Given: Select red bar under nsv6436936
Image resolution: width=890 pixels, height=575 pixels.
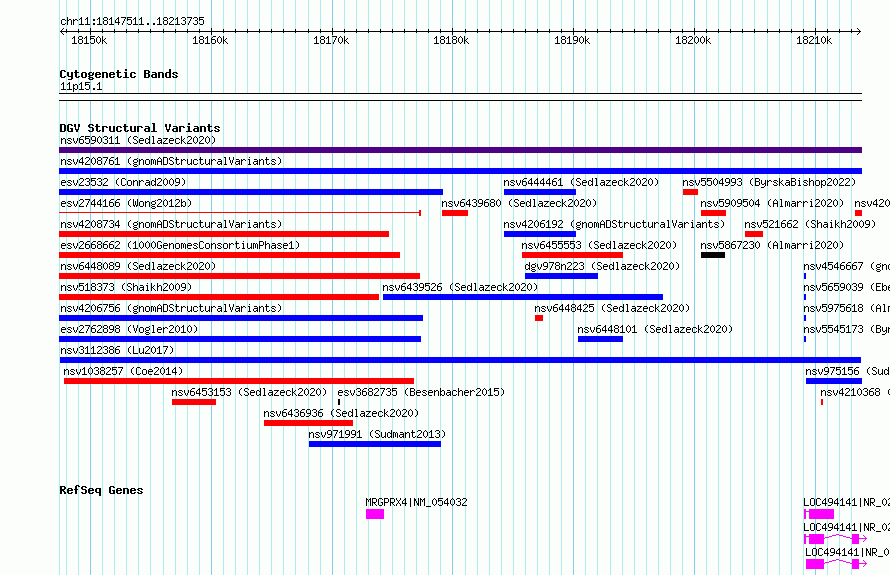Looking at the screenshot, I should point(308,423).
